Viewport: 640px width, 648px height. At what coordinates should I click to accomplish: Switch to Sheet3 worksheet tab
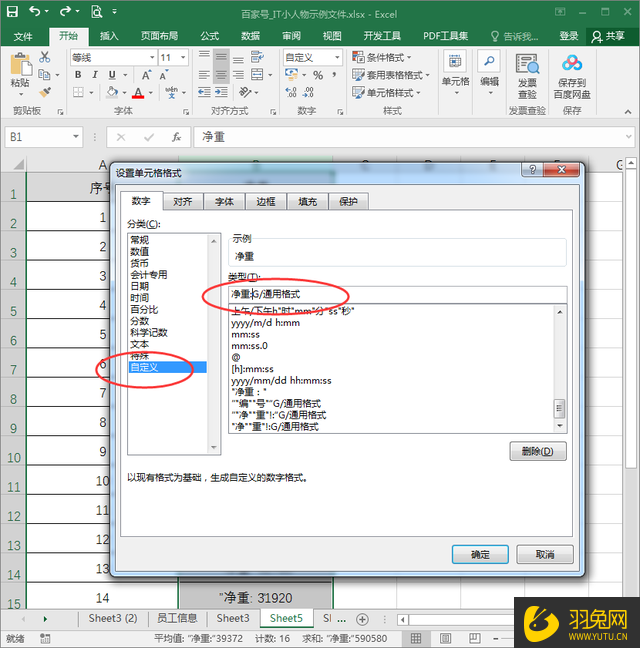(x=233, y=618)
